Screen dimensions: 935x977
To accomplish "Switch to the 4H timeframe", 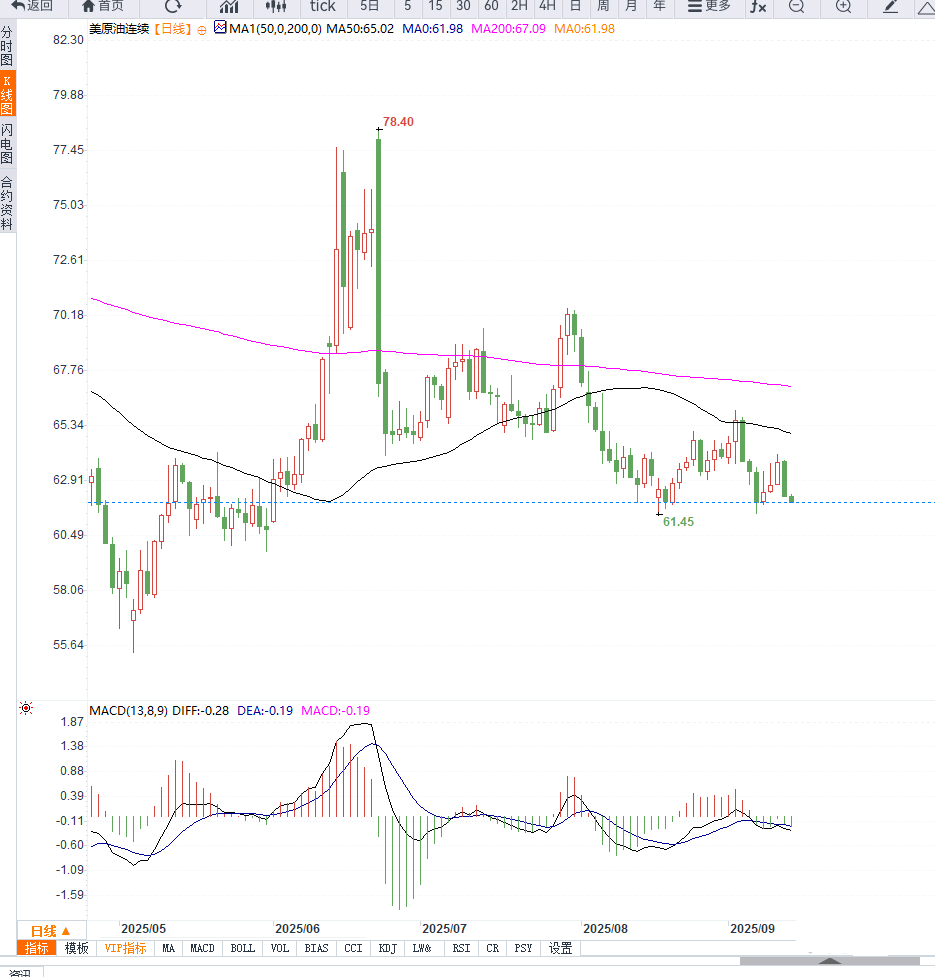I will coord(547,6).
